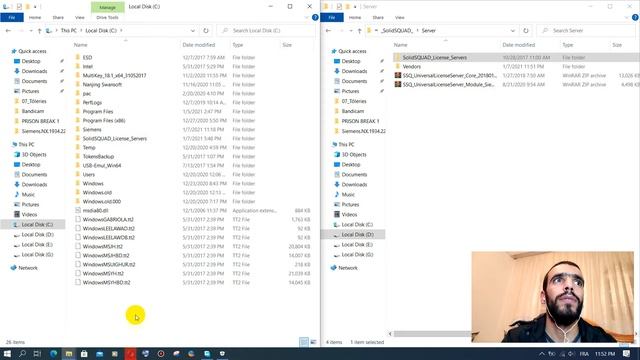
Task: Open Local Disk (C:) in Server window navigation pane
Action: 357,224
